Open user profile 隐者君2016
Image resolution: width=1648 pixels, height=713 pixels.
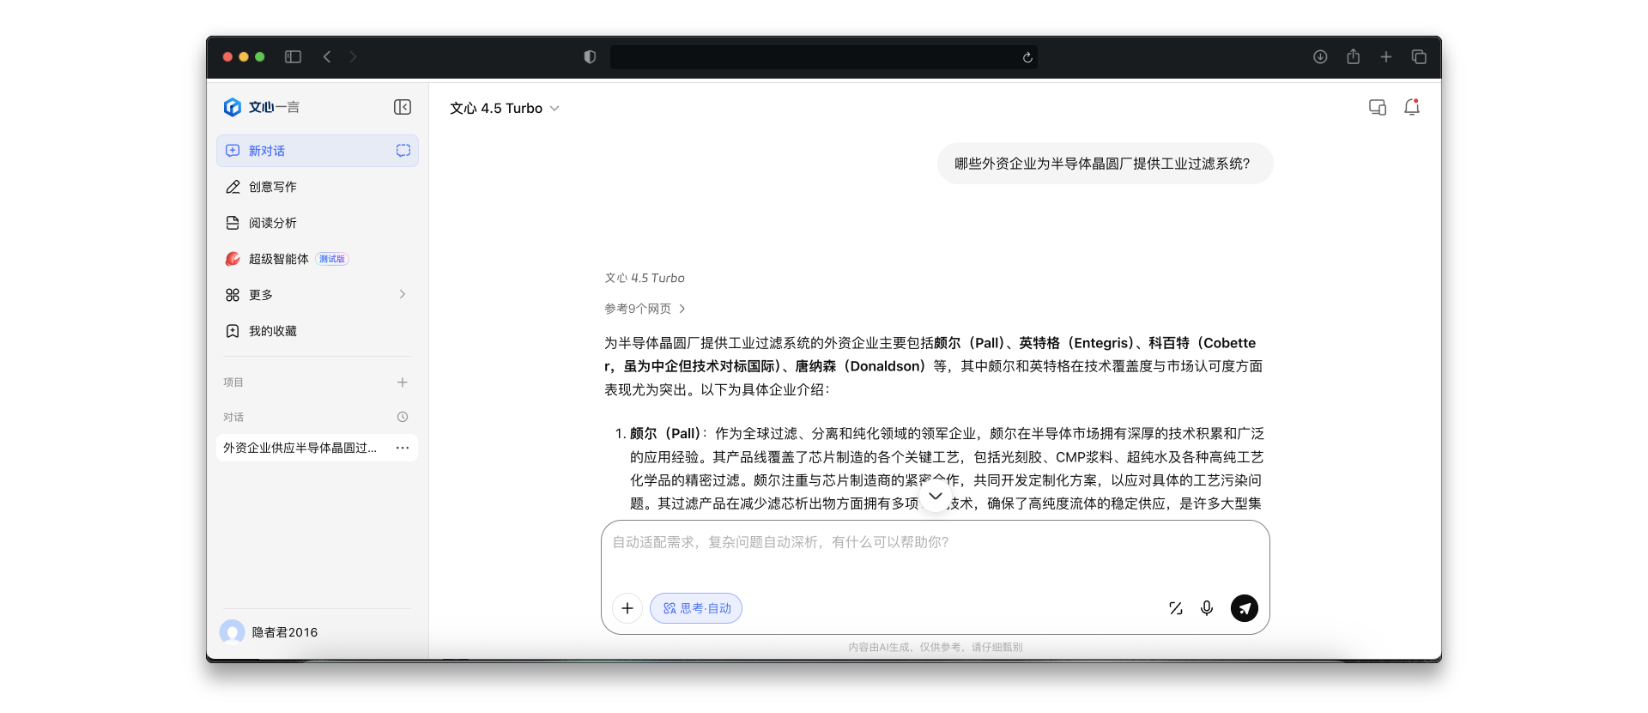[x=270, y=632]
